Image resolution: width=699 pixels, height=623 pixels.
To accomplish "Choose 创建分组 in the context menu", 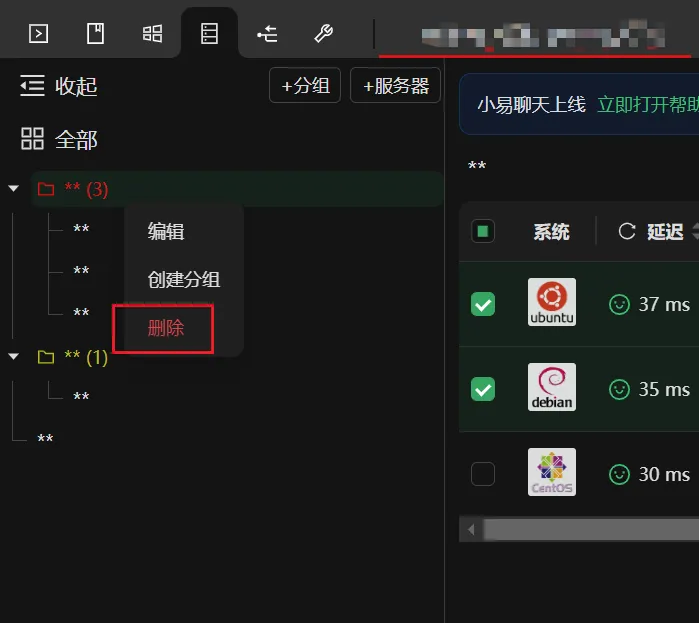I will click(184, 280).
